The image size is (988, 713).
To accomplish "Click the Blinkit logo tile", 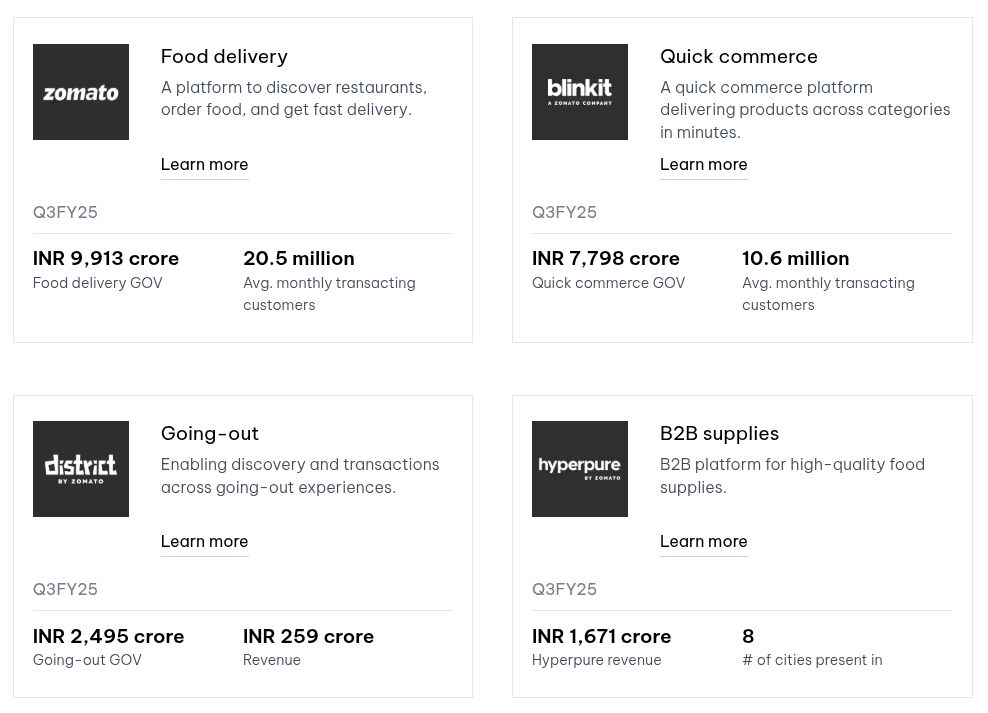I will (x=580, y=92).
